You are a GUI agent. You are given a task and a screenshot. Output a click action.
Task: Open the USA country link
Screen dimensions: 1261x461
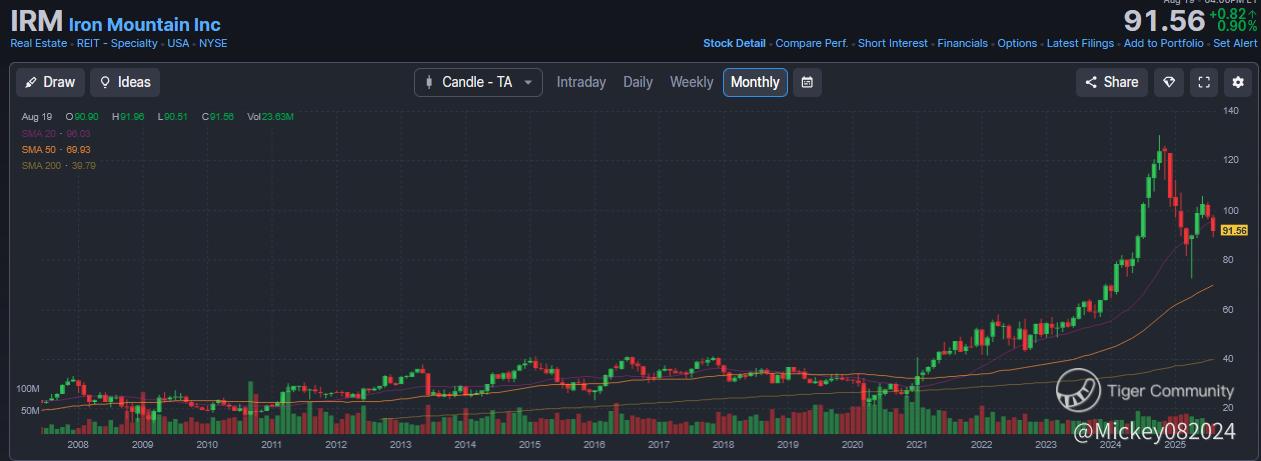[x=178, y=43]
